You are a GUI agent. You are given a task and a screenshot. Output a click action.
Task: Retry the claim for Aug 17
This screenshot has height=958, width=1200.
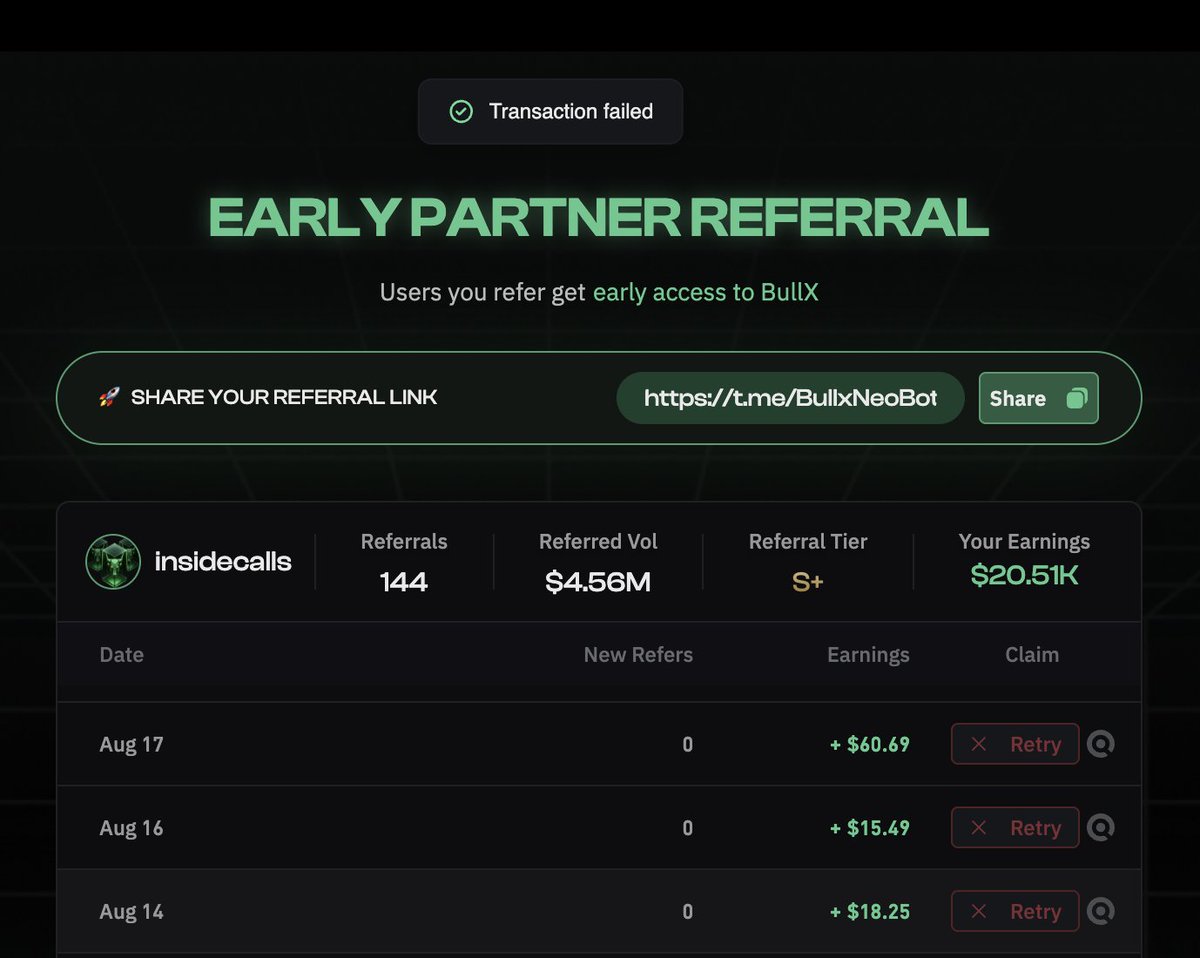1015,744
